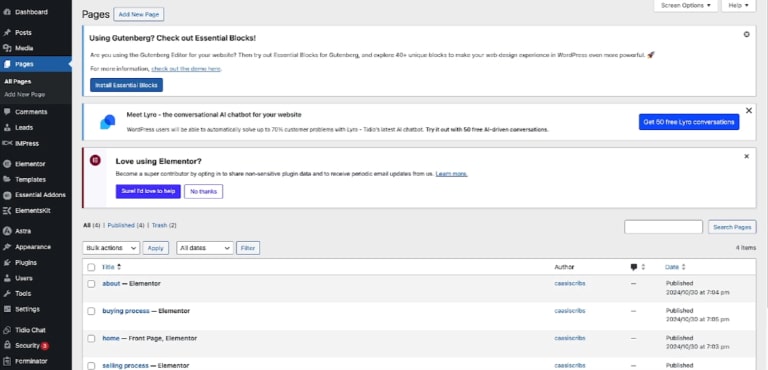Sort pages by Title column

coord(112,267)
